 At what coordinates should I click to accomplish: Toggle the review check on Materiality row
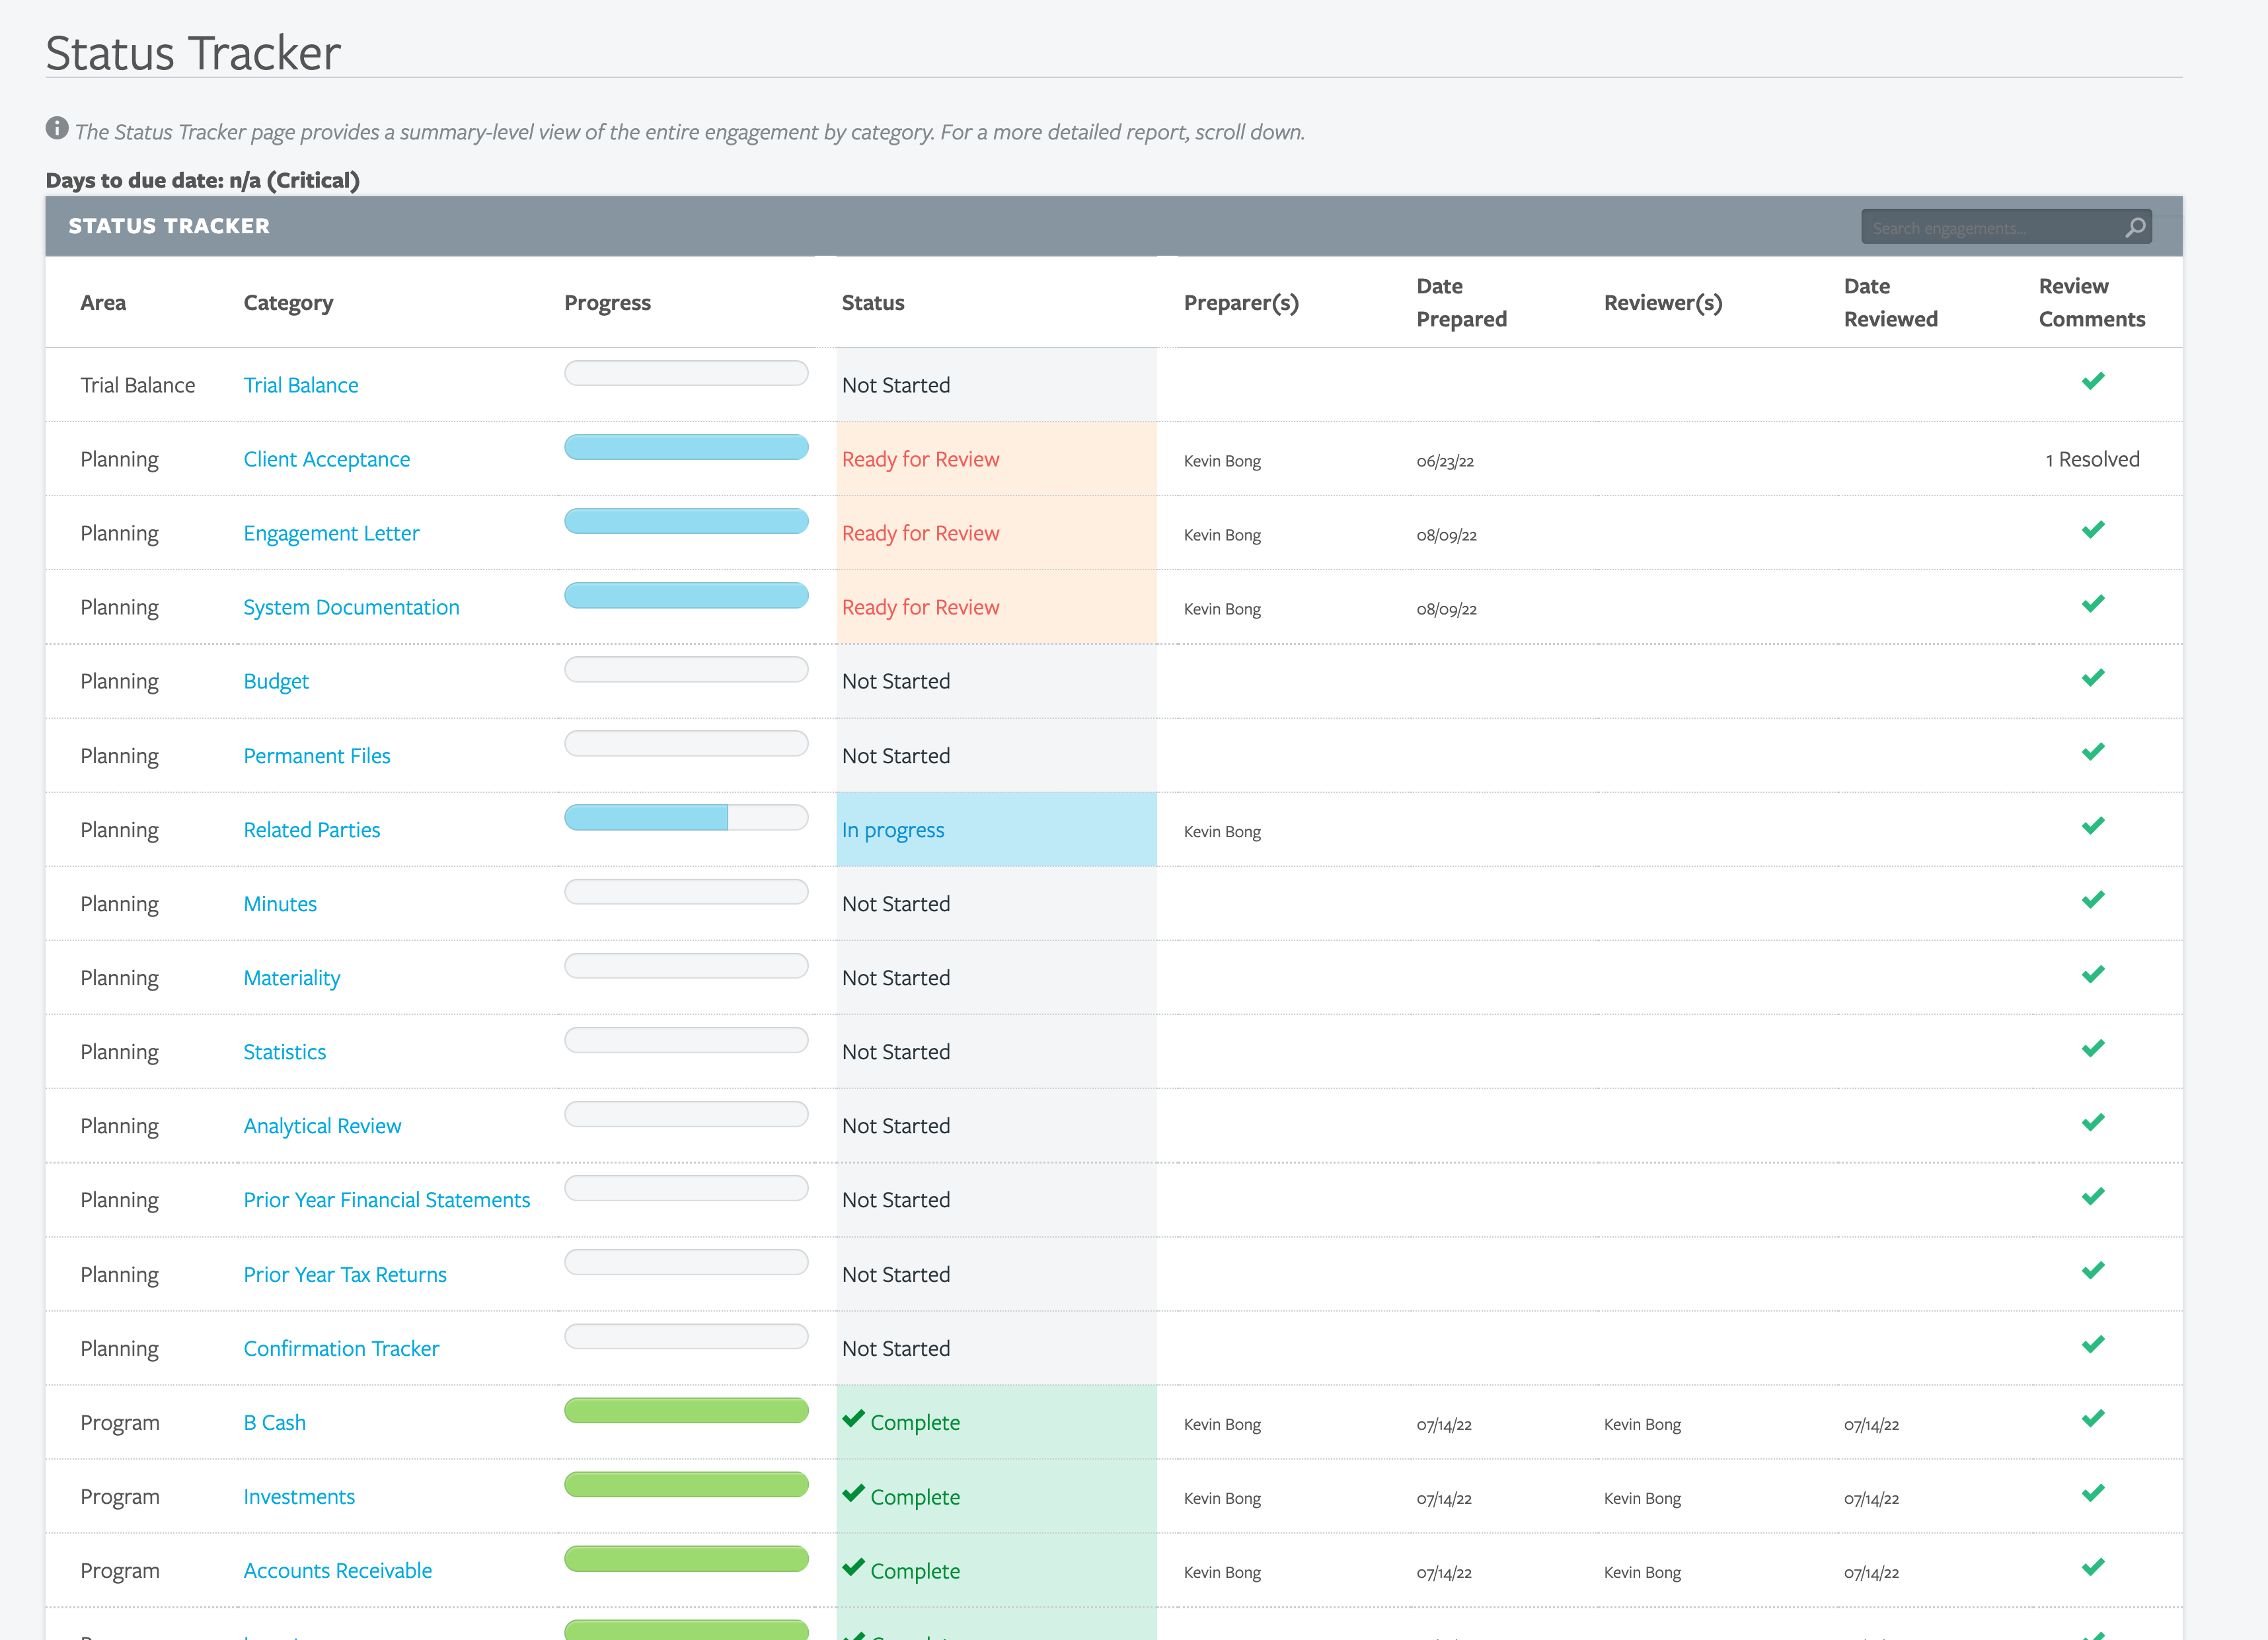point(2093,973)
